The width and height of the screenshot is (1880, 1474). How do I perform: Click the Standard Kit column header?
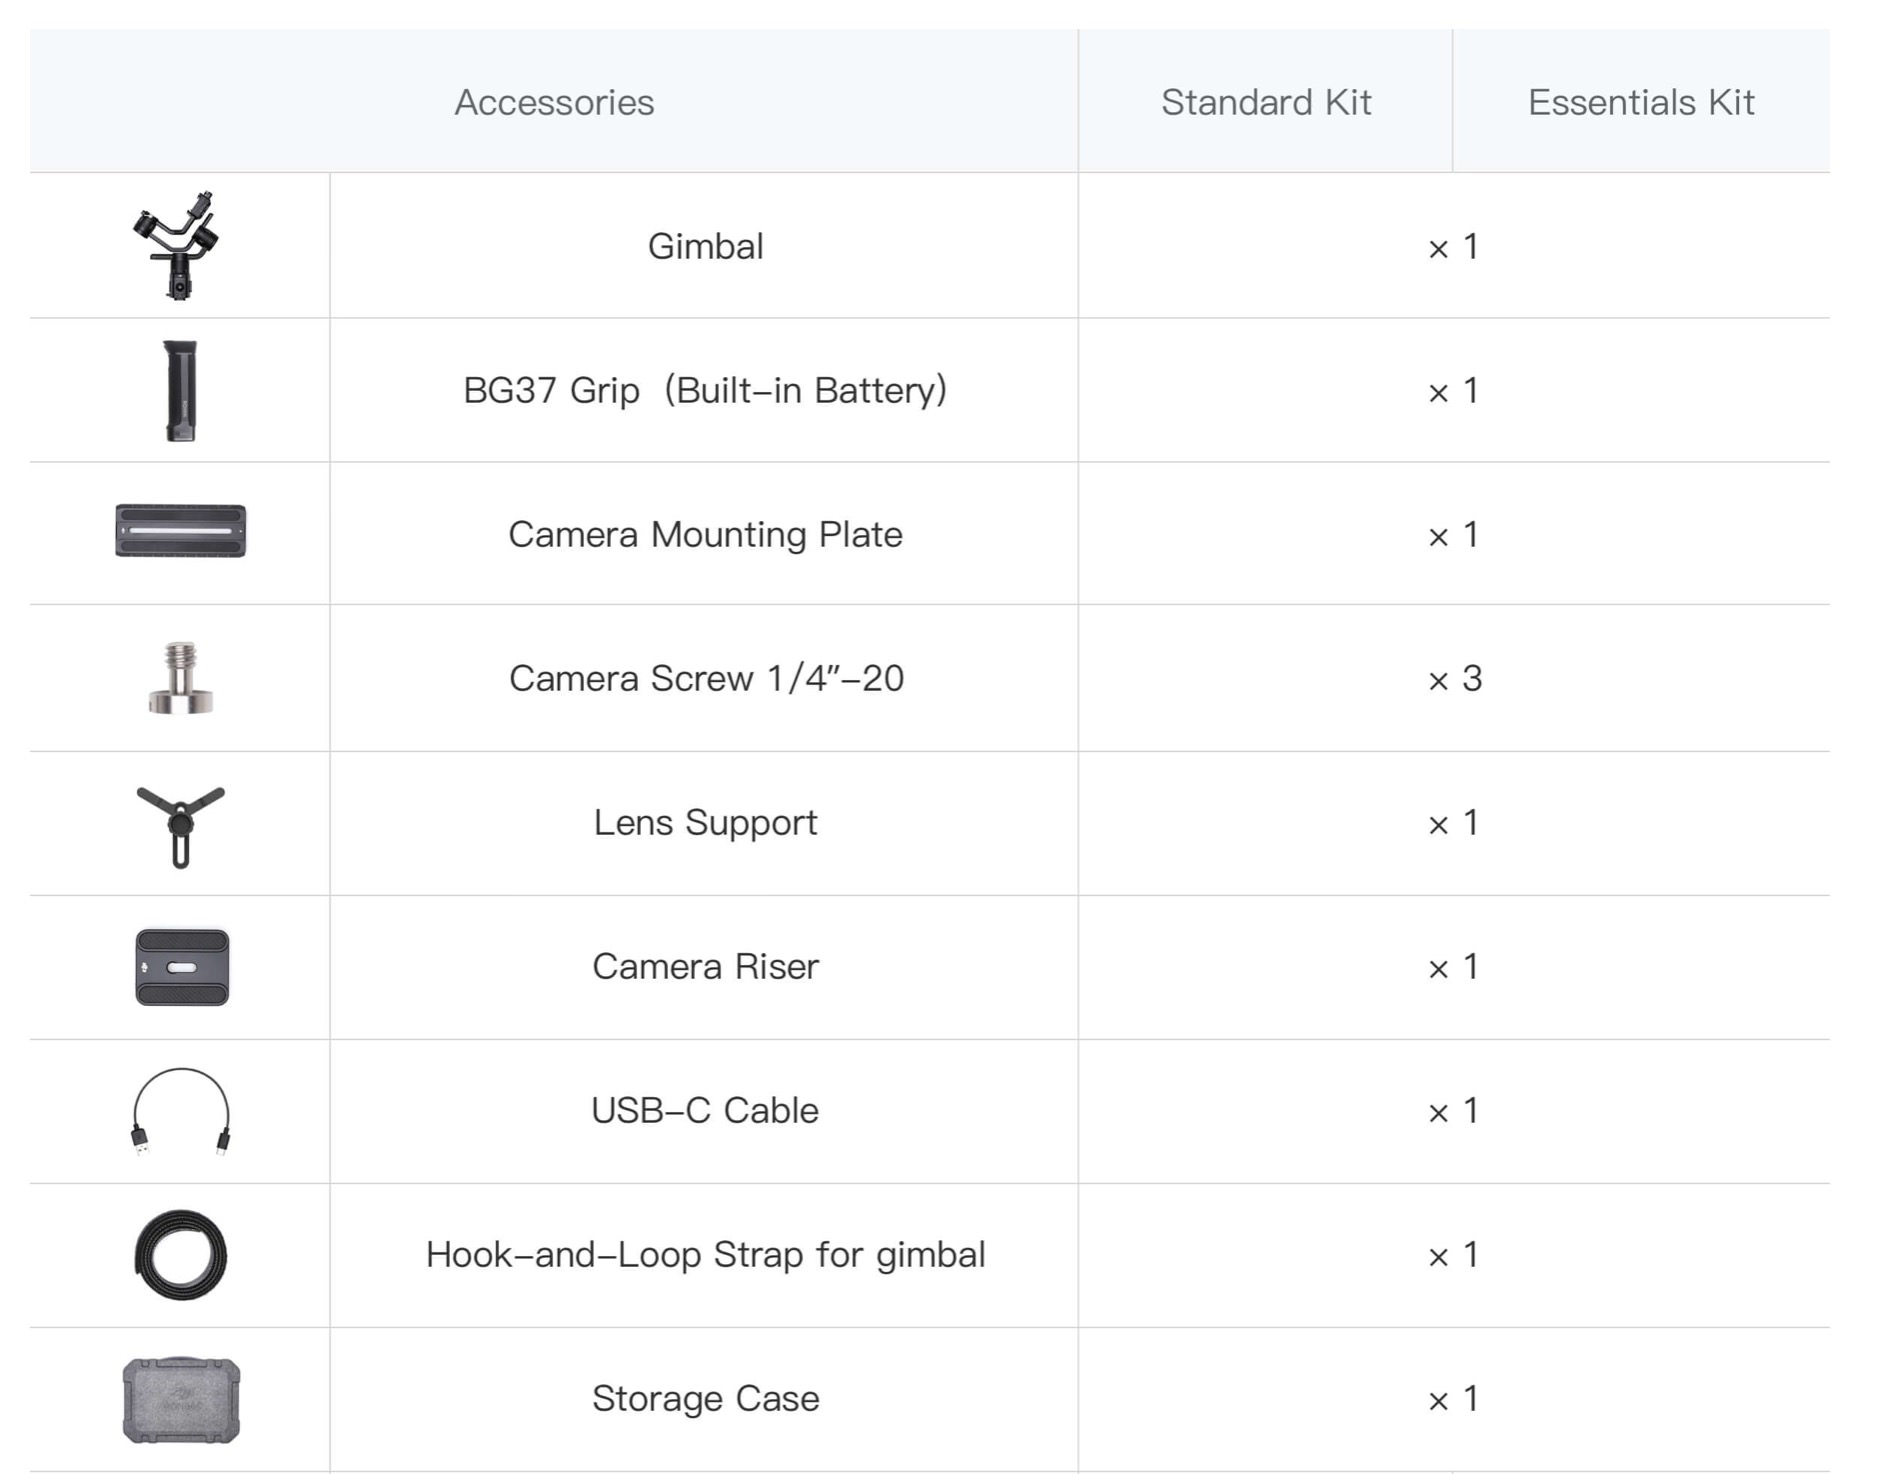(x=1265, y=102)
